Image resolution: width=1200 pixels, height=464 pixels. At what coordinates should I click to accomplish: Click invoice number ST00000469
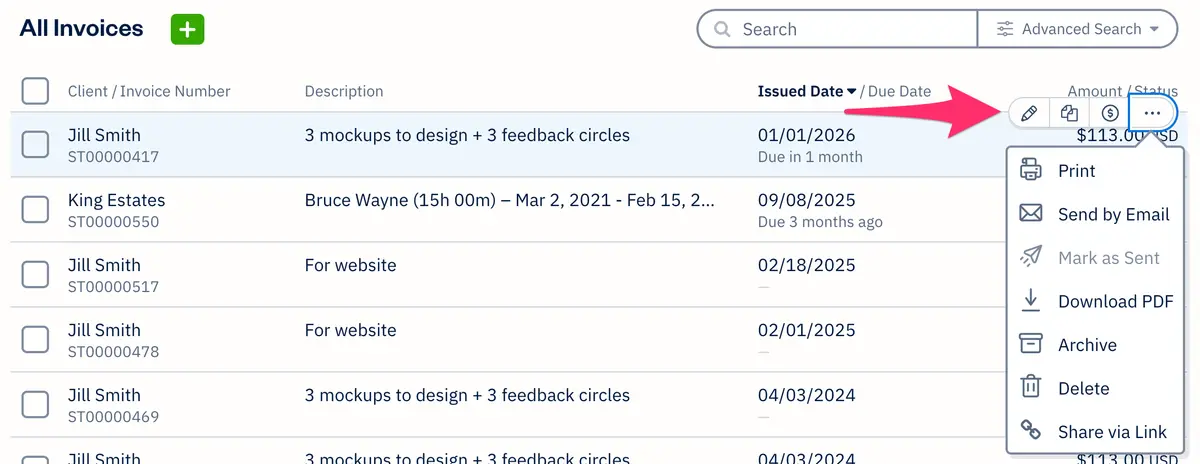click(113, 417)
